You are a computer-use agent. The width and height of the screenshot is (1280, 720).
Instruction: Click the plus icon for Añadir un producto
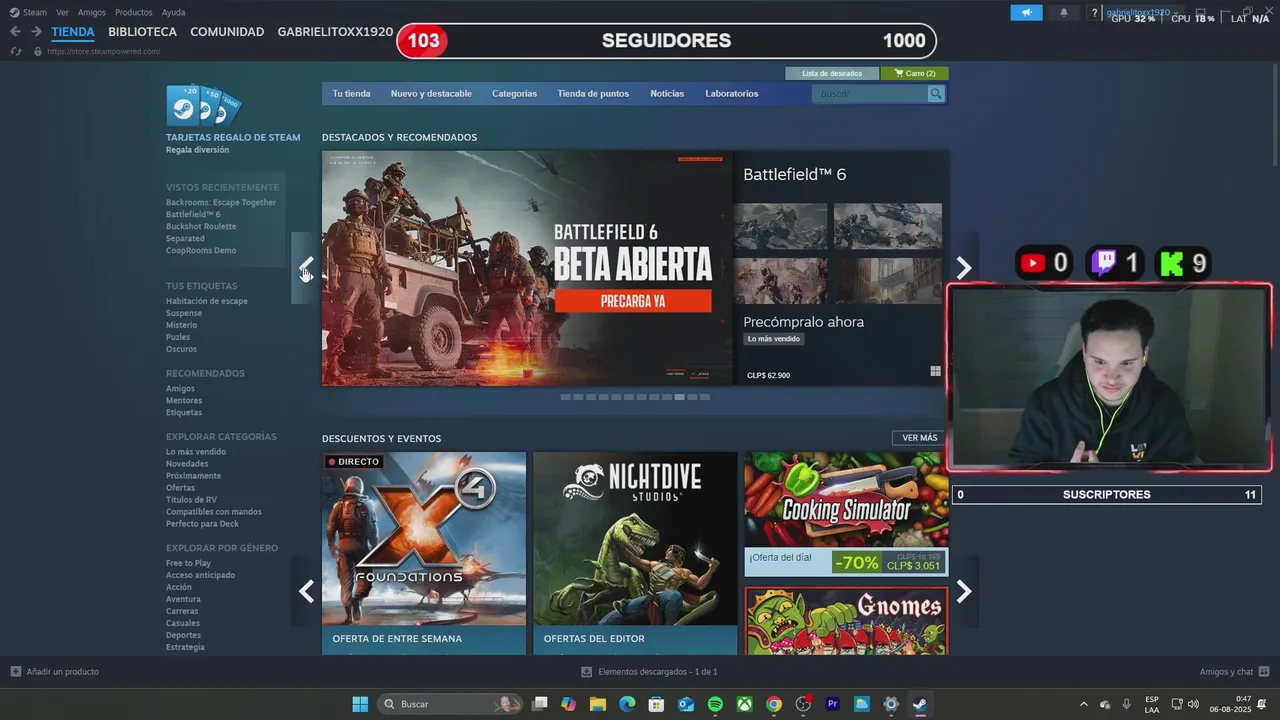(15, 672)
